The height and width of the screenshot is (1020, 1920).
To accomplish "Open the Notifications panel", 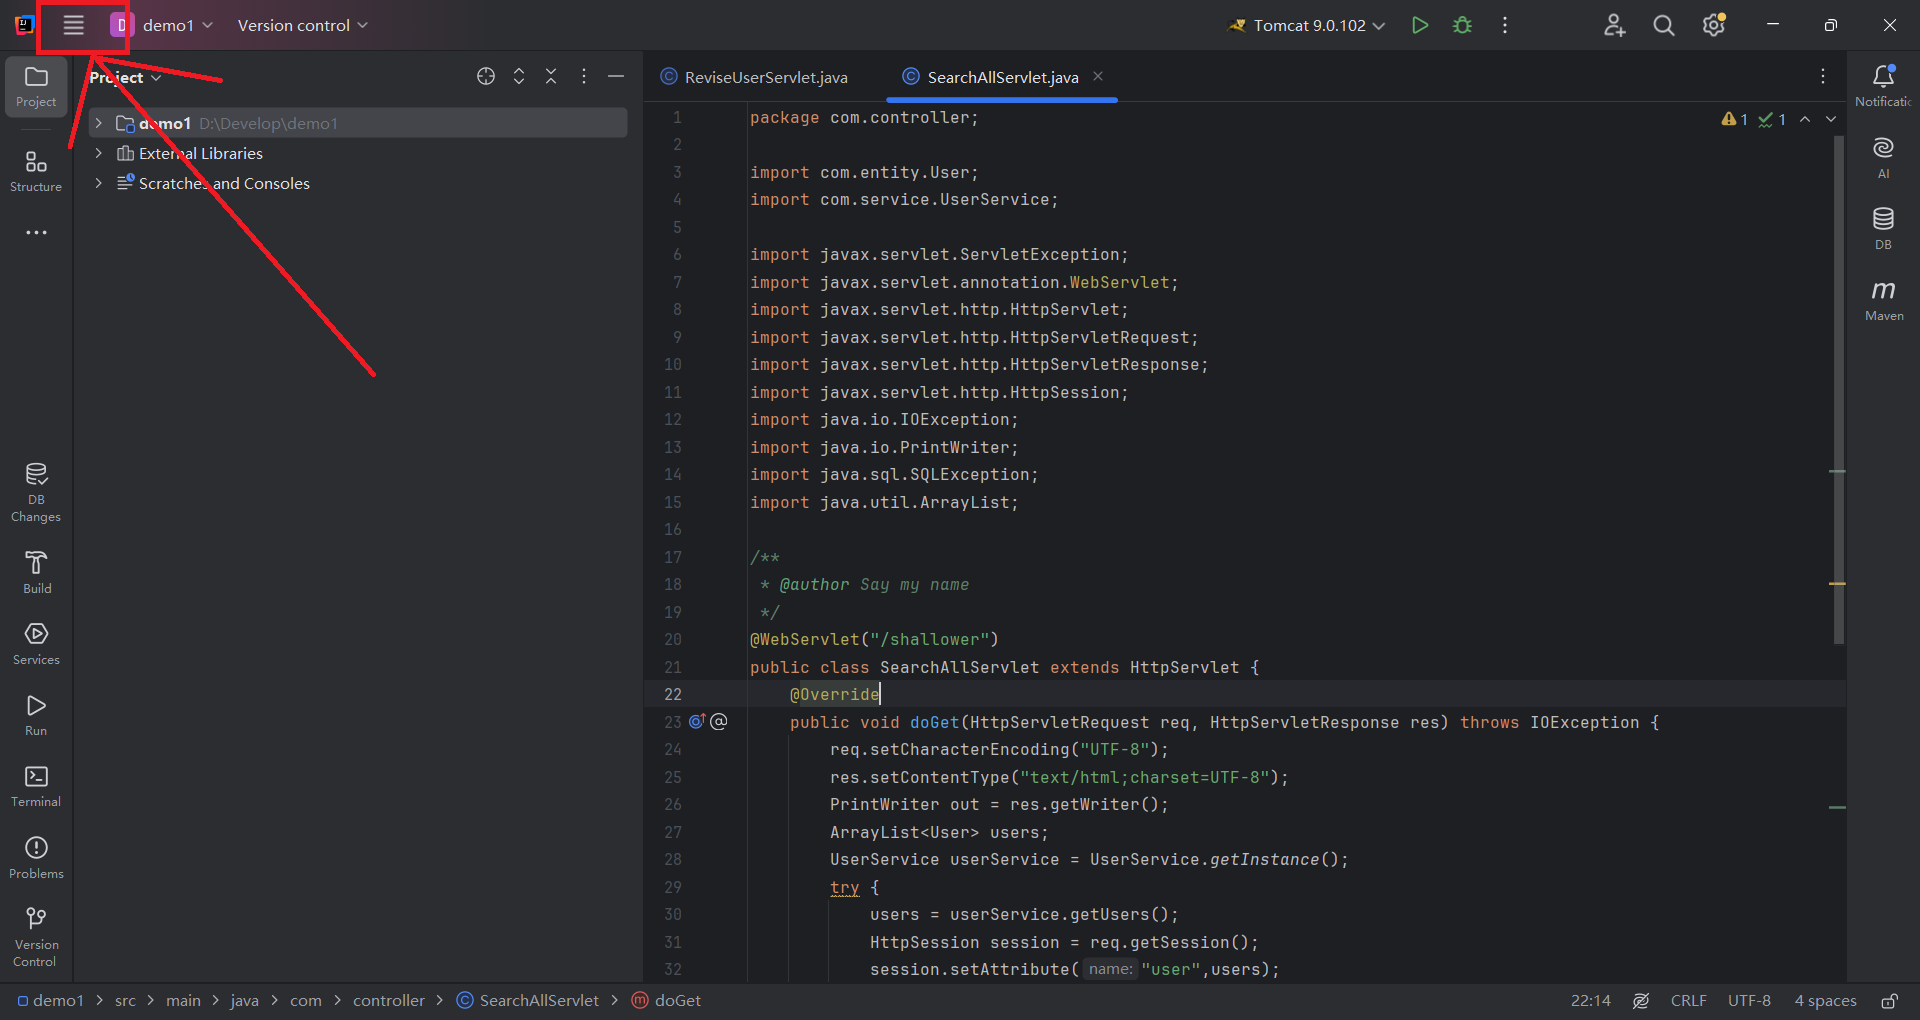I will (x=1883, y=85).
